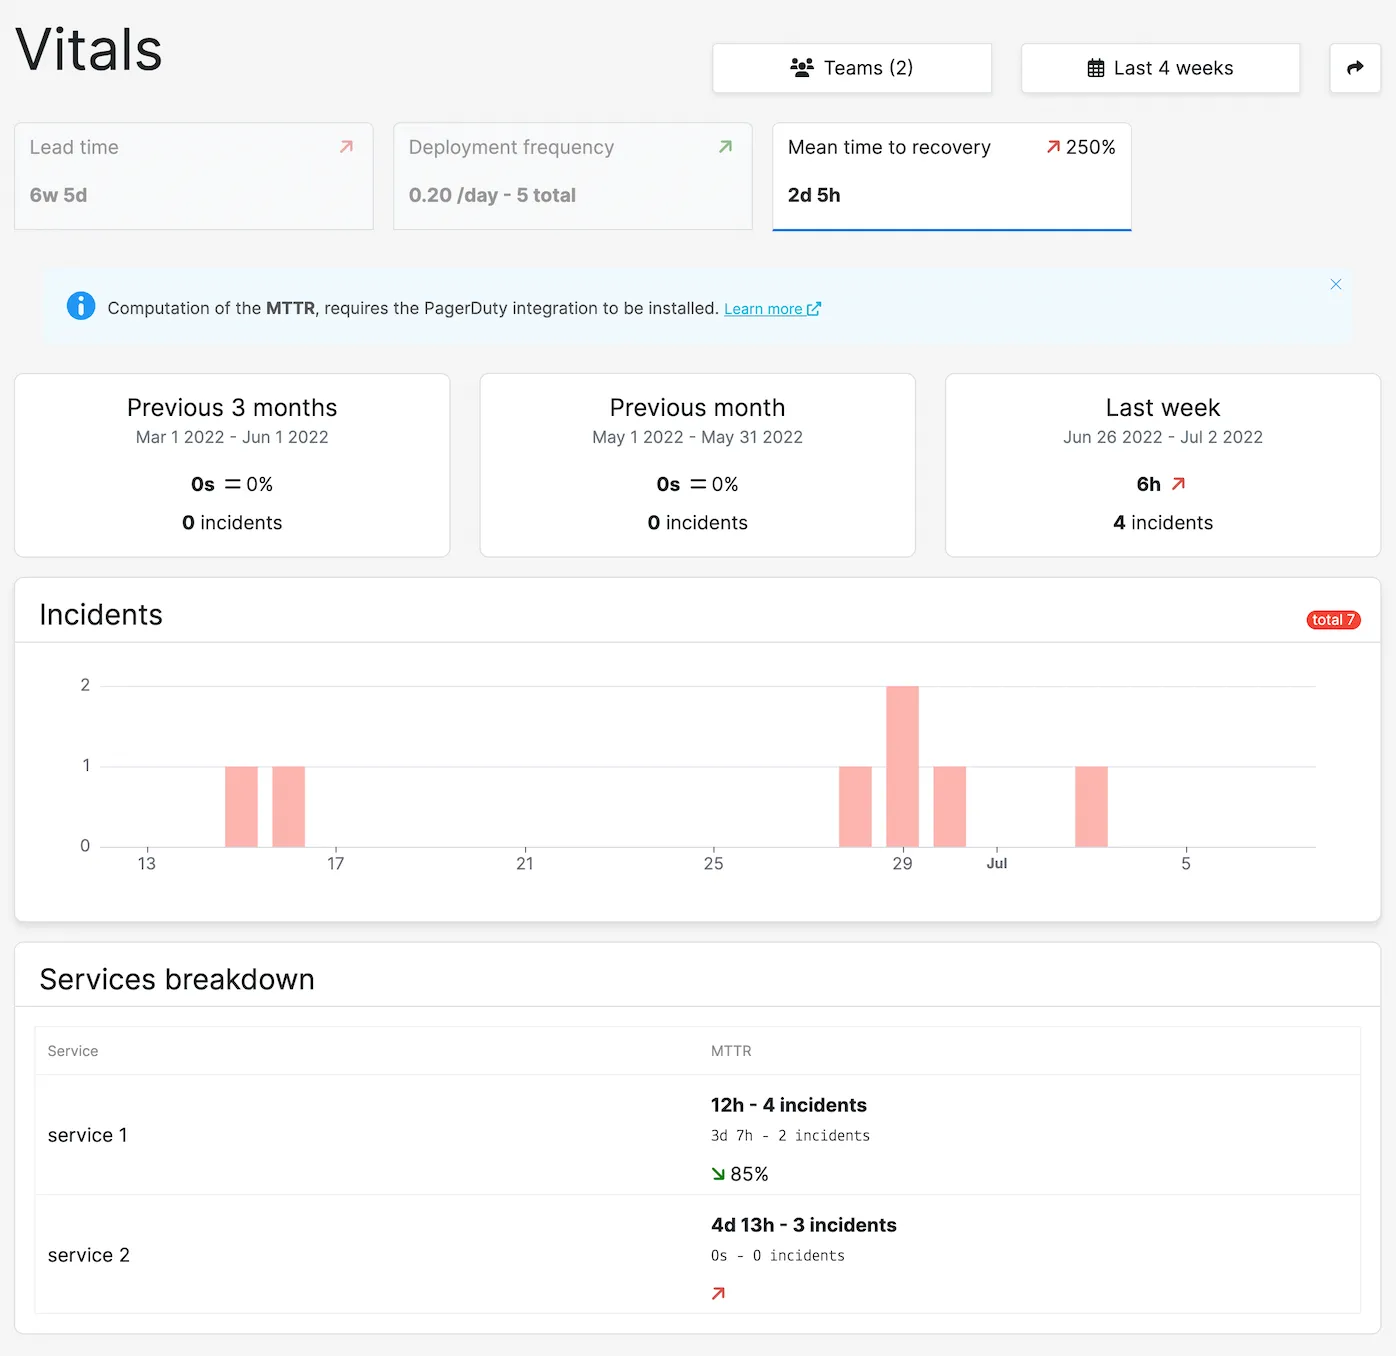The height and width of the screenshot is (1356, 1396).
Task: Open the Teams (2) filter
Action: (x=852, y=68)
